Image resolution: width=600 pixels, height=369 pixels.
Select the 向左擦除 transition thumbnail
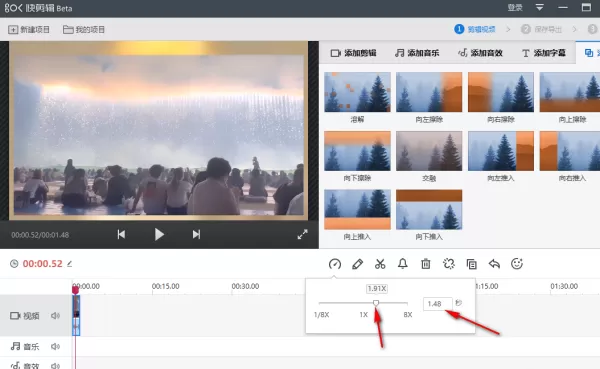click(x=429, y=92)
